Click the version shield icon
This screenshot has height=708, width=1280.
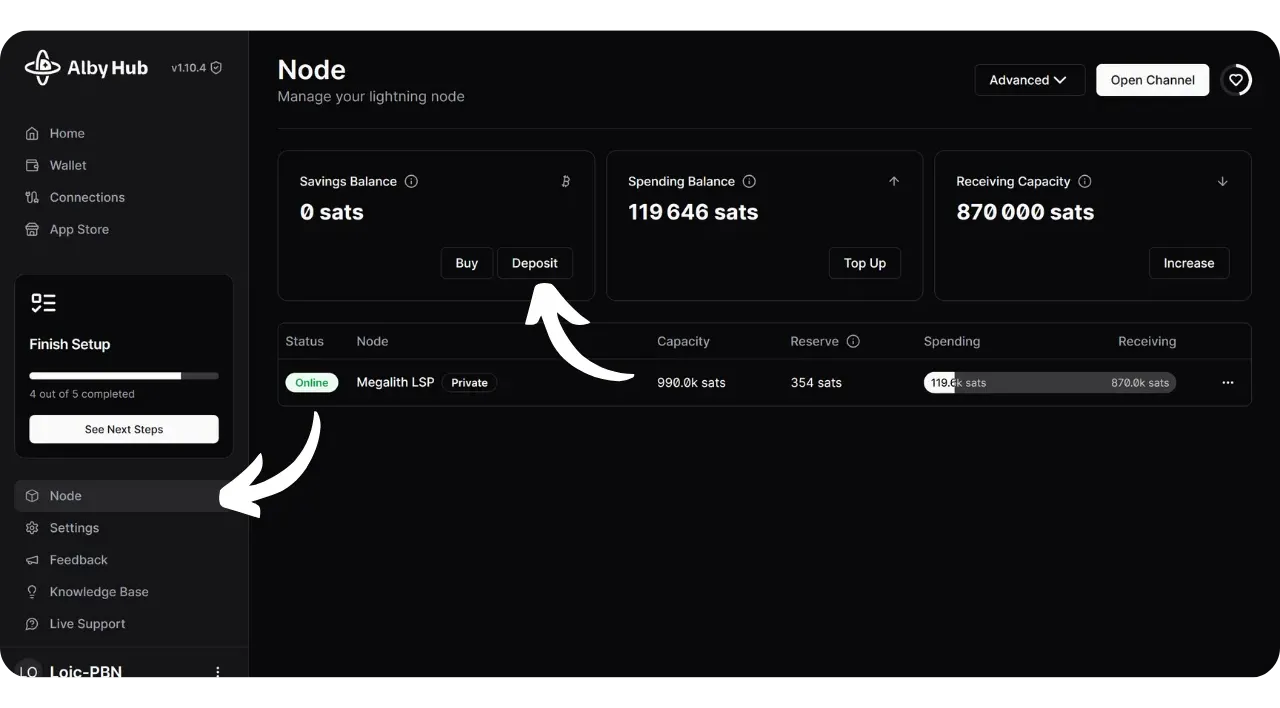pyautogui.click(x=216, y=68)
